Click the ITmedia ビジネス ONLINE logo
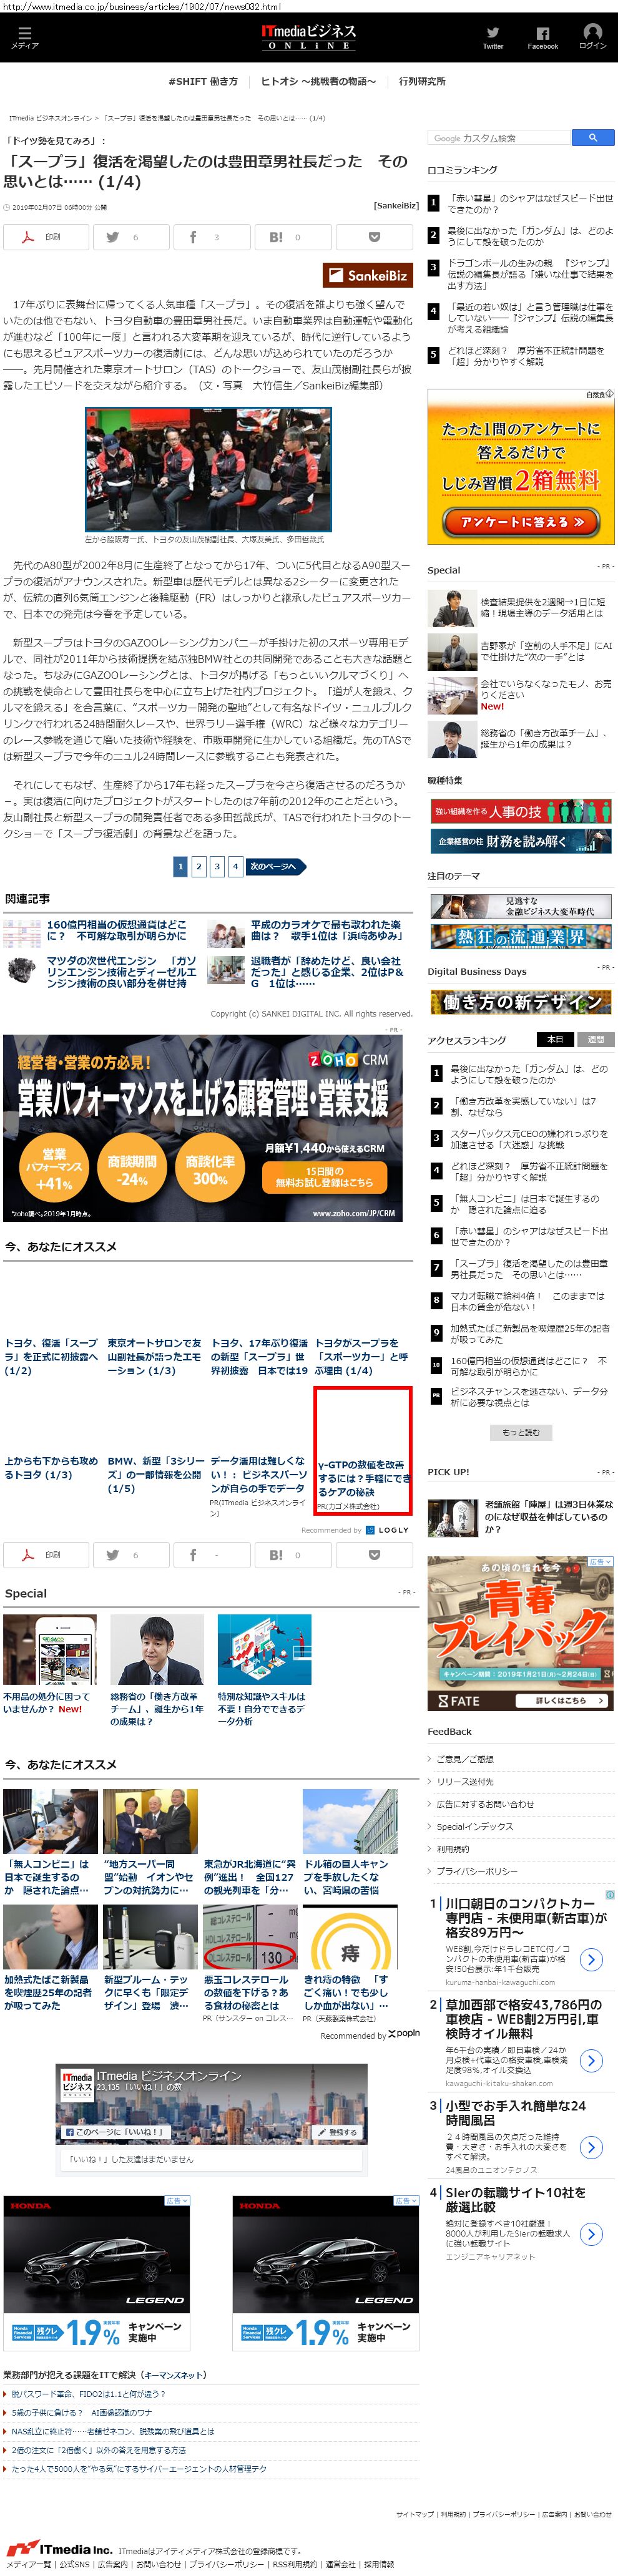This screenshot has width=618, height=2576. 309,37
